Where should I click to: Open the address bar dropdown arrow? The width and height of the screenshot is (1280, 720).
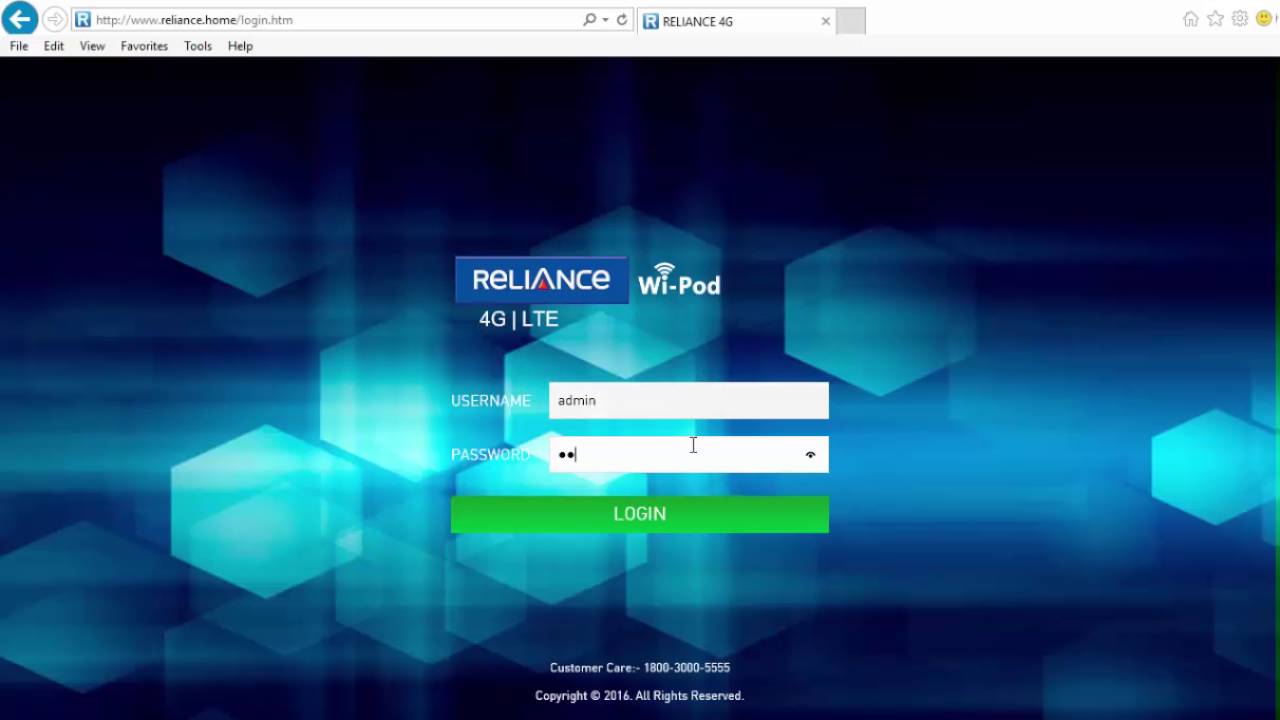605,20
